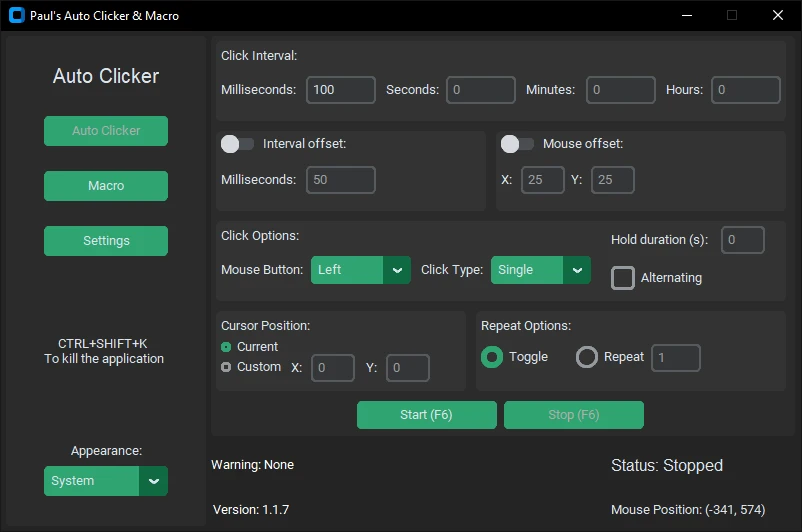Select the Current cursor position option
The image size is (802, 532).
(x=226, y=347)
